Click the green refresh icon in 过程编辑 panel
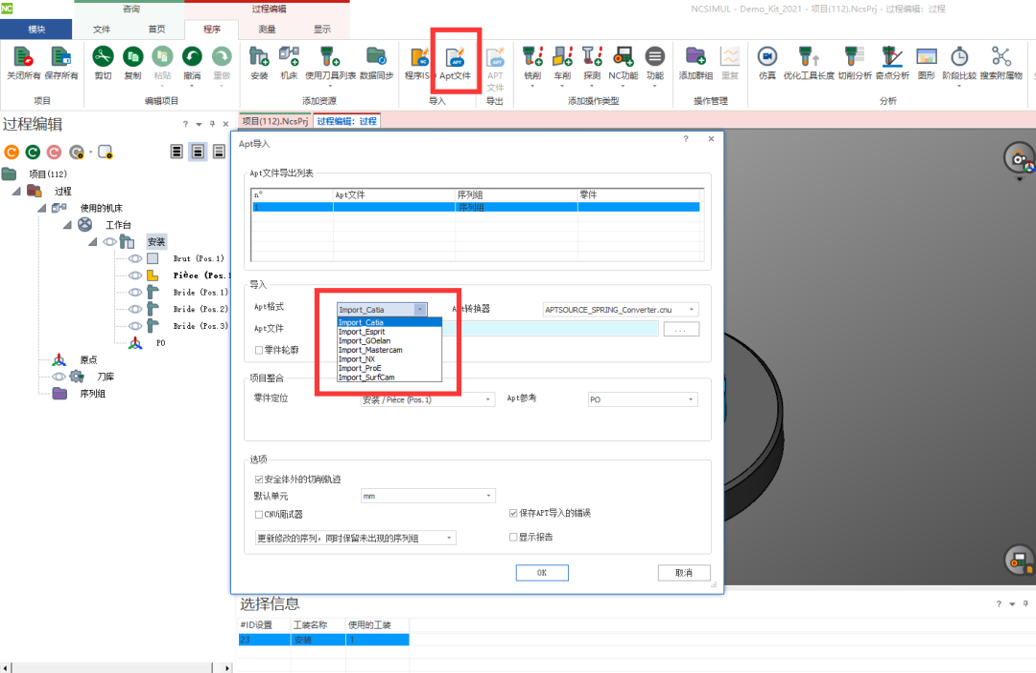This screenshot has height=673, width=1036. [33, 153]
